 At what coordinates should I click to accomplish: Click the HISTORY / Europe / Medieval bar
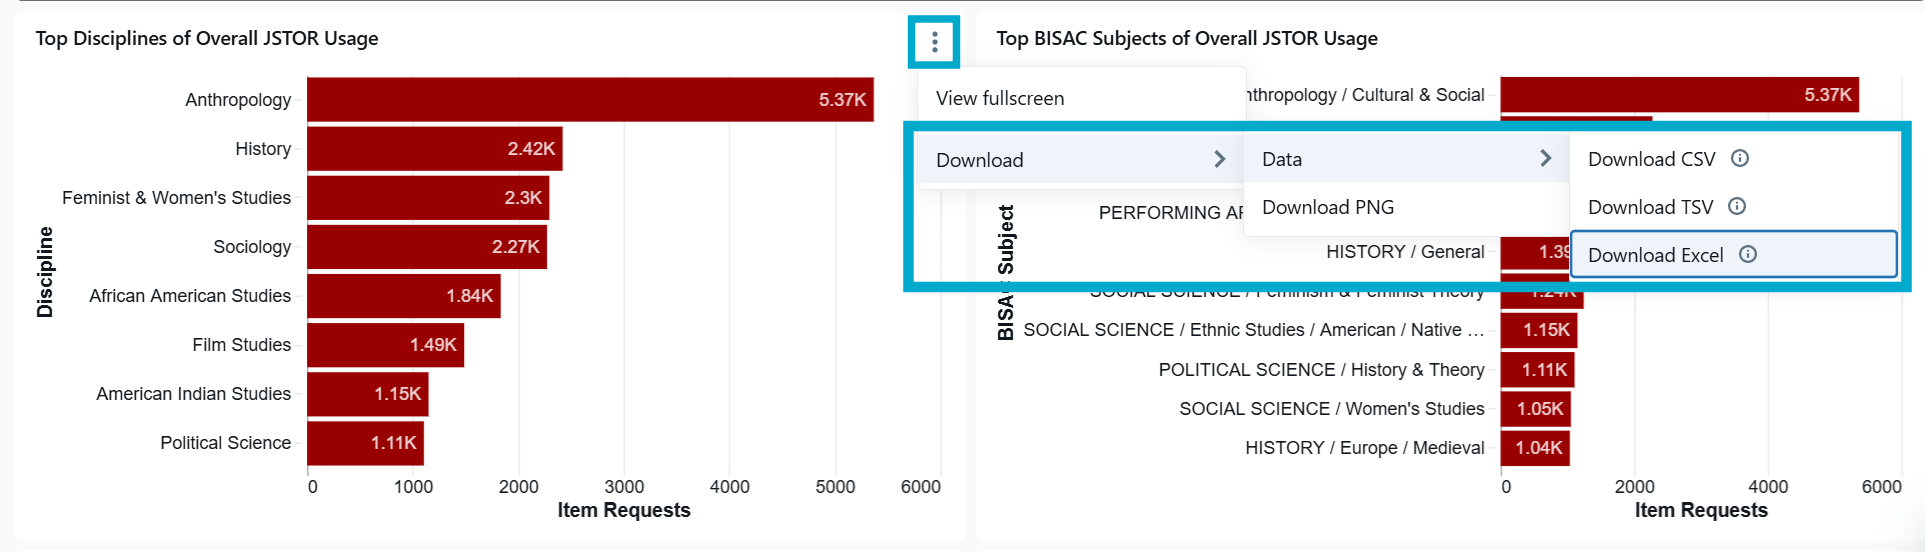click(x=1534, y=447)
